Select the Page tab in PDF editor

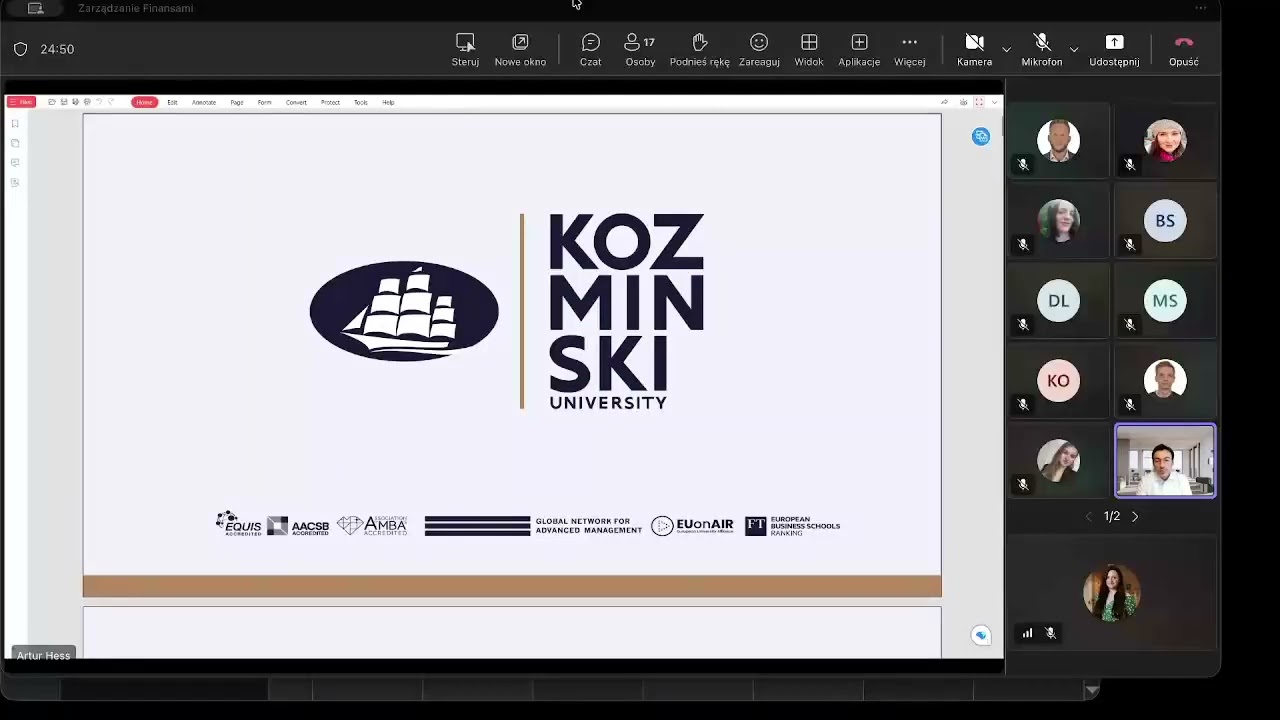[x=237, y=102]
